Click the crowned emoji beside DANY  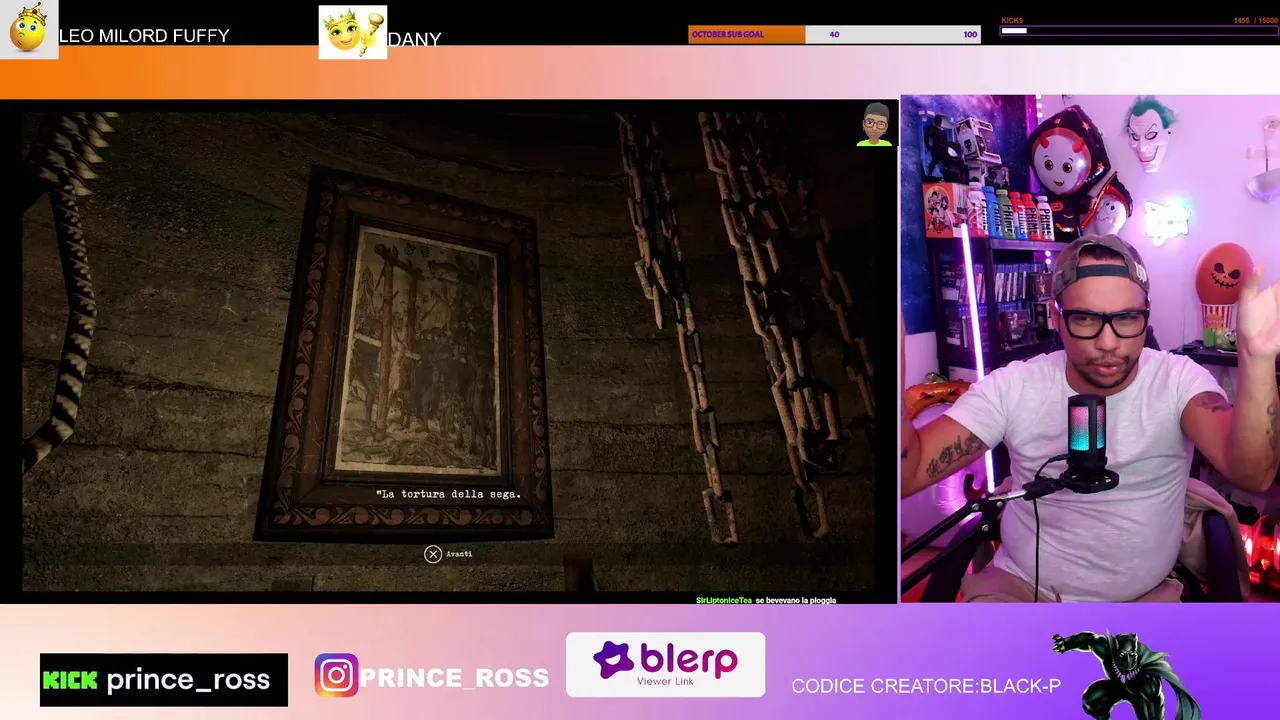pyautogui.click(x=352, y=32)
